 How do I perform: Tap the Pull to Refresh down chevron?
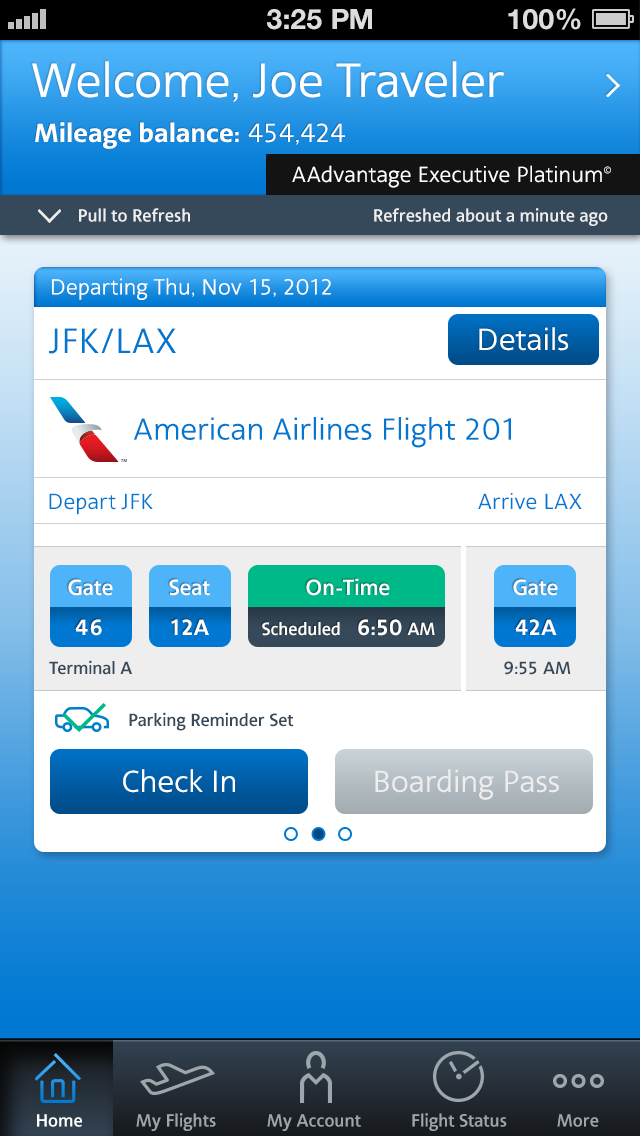pyautogui.click(x=49, y=216)
